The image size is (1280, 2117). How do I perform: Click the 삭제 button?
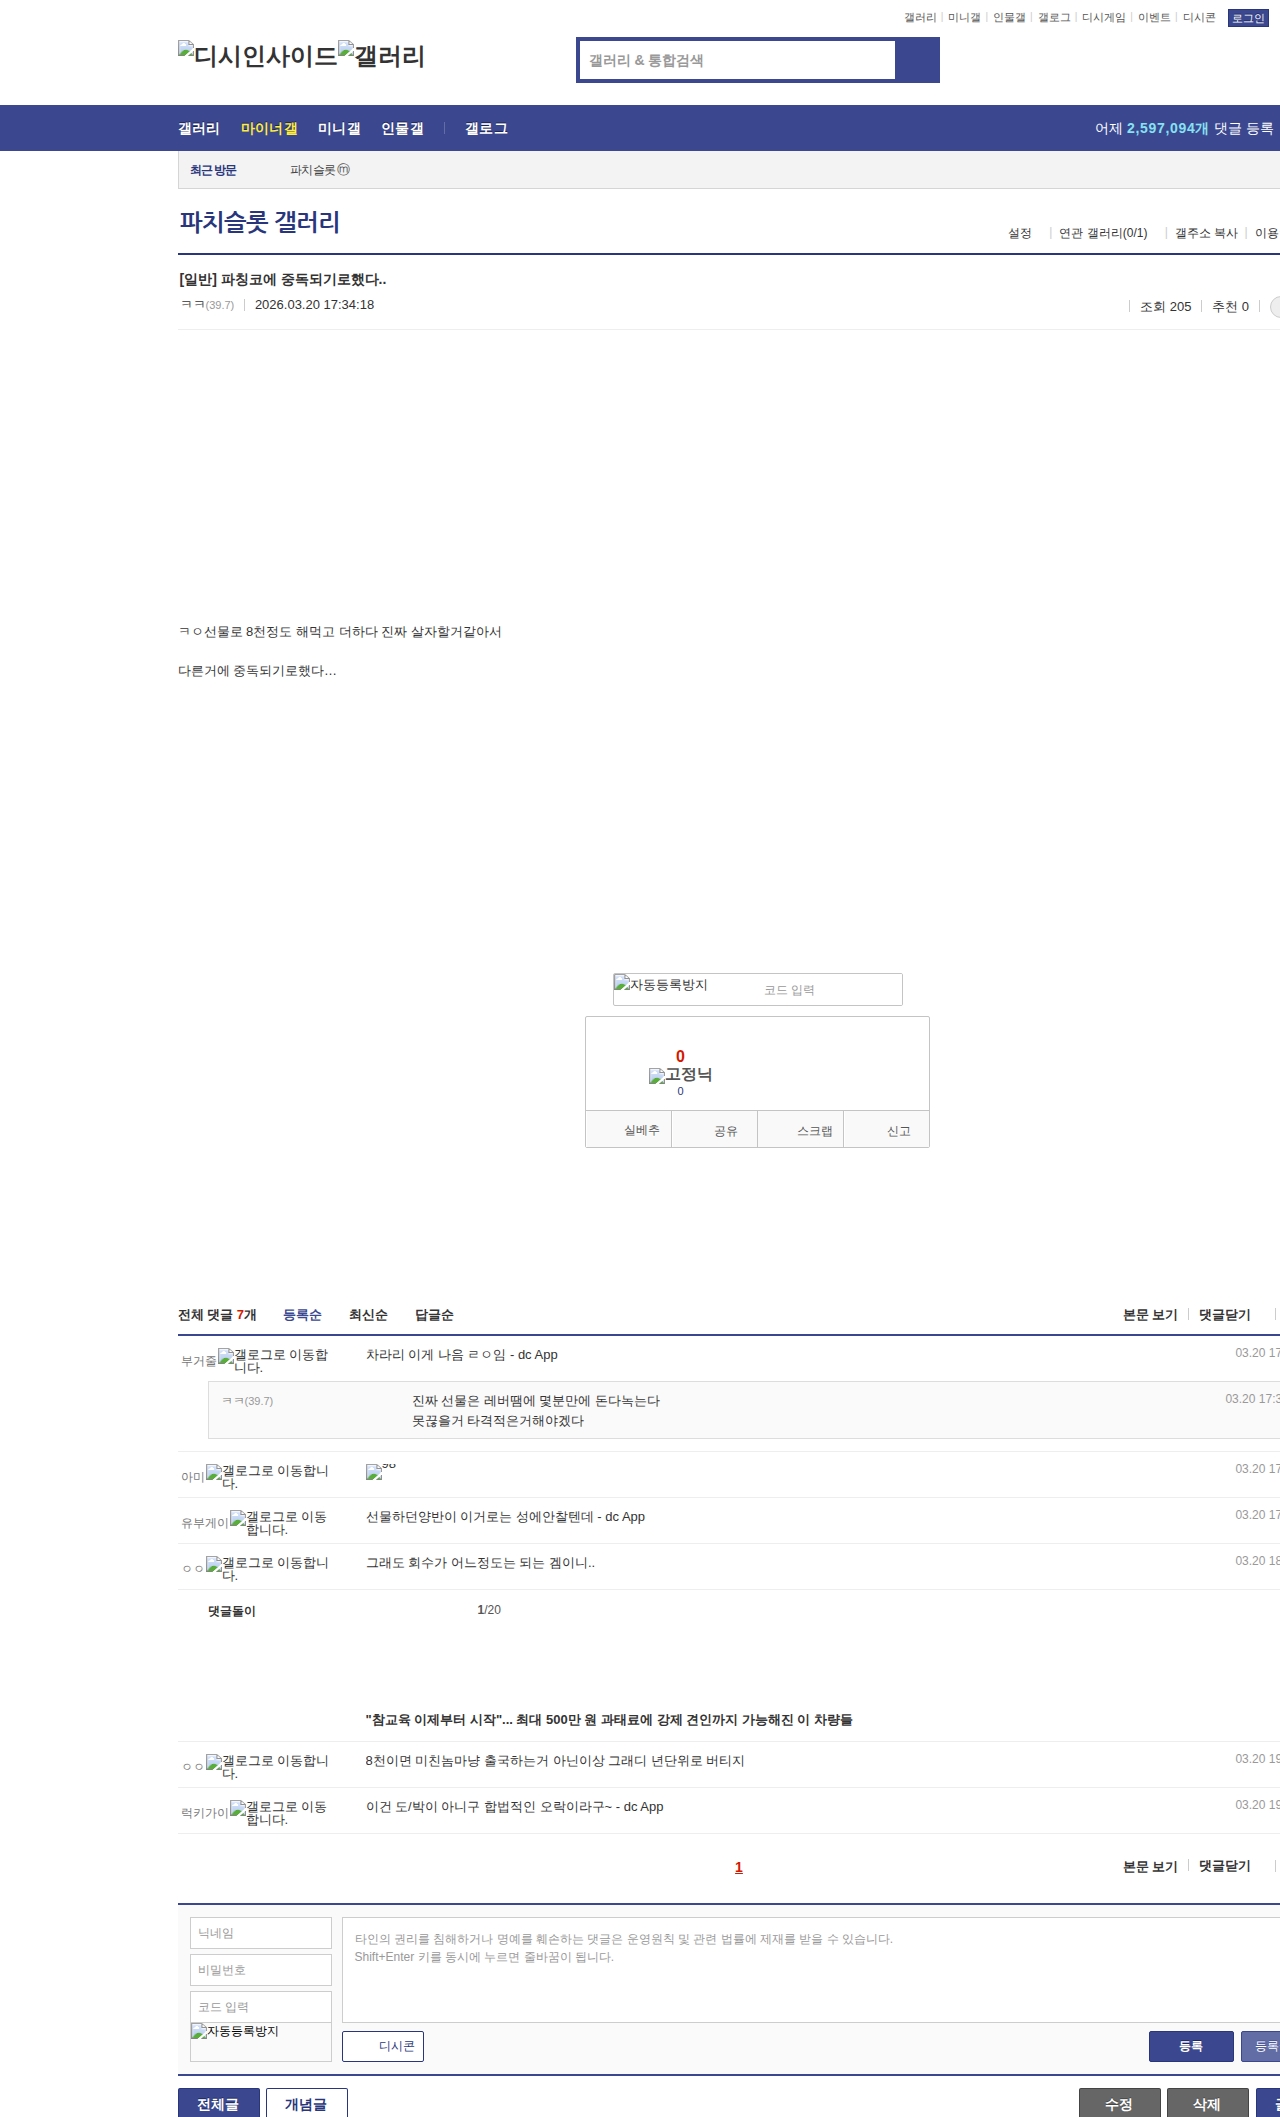tap(1207, 2104)
